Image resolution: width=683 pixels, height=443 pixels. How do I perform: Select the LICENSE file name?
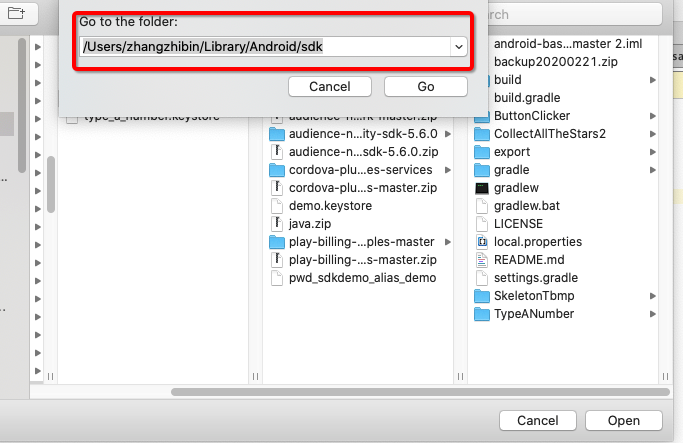518,223
